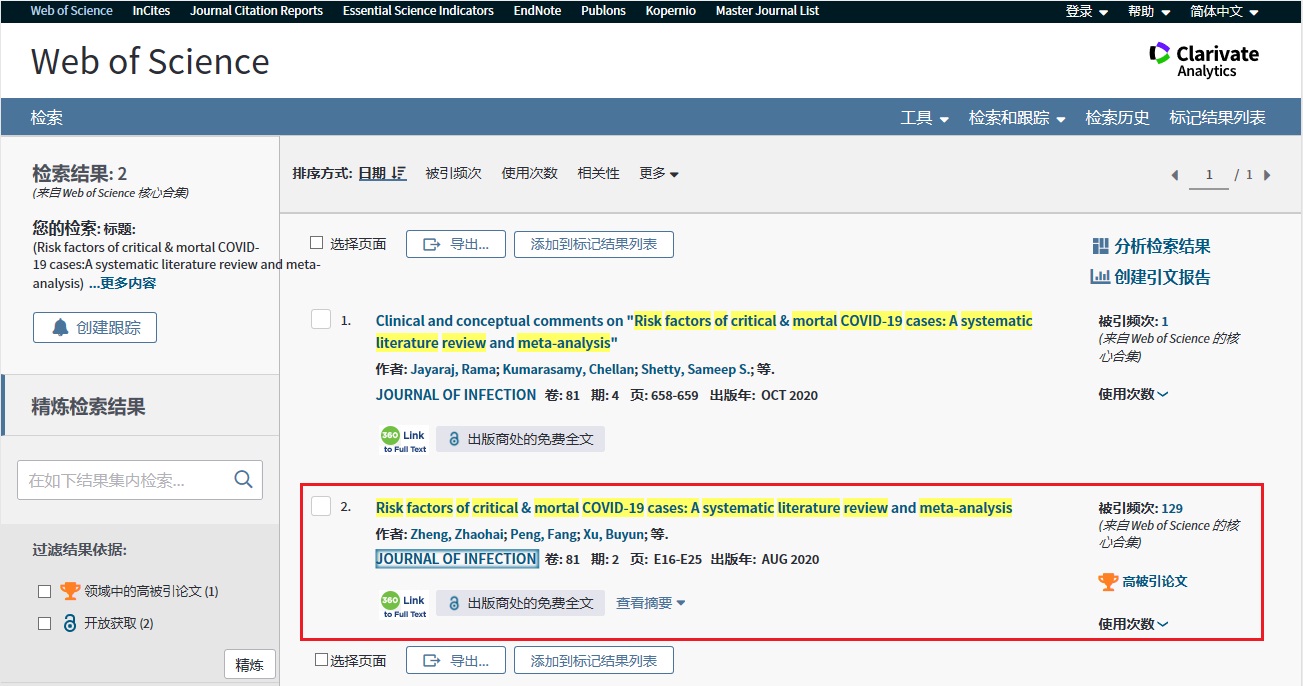Open 360 Link to Full Text for Jayaraj article
1303x686 pixels.
point(404,439)
